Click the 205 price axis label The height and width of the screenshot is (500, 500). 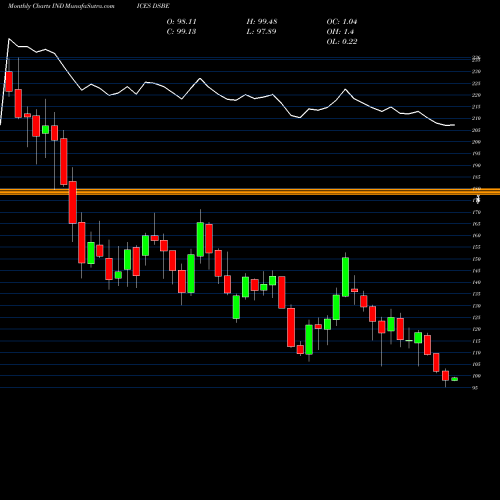click(x=476, y=130)
